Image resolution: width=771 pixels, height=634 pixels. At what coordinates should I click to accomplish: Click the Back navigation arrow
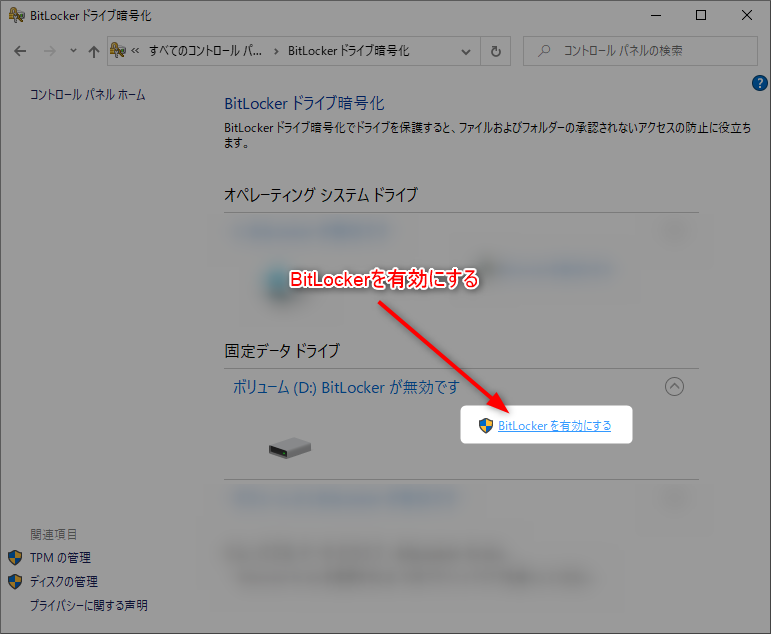pos(20,51)
